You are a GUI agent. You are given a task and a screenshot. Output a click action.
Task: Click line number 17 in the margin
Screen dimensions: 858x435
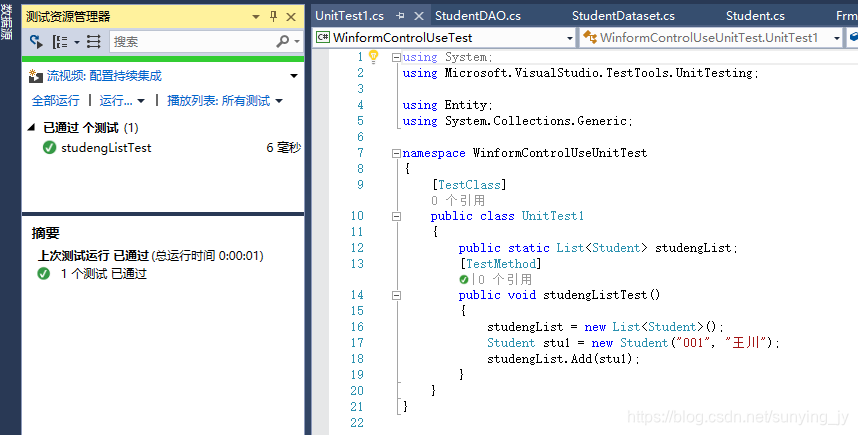point(357,343)
